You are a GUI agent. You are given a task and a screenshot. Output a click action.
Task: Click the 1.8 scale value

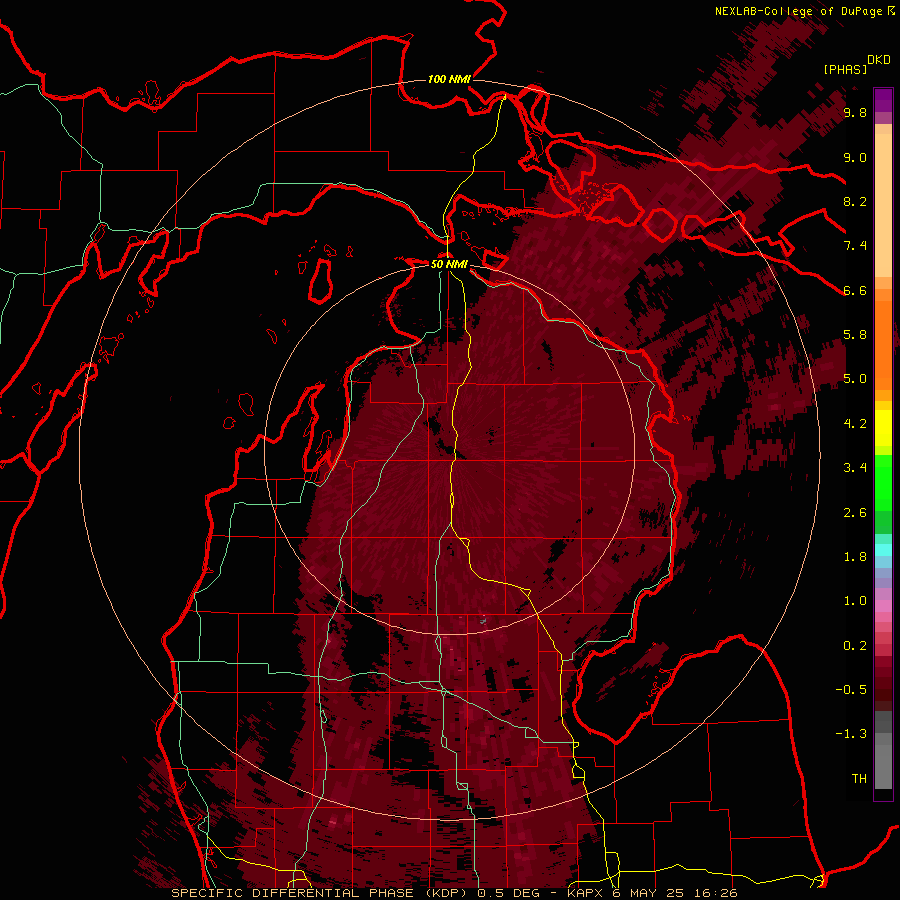click(855, 557)
